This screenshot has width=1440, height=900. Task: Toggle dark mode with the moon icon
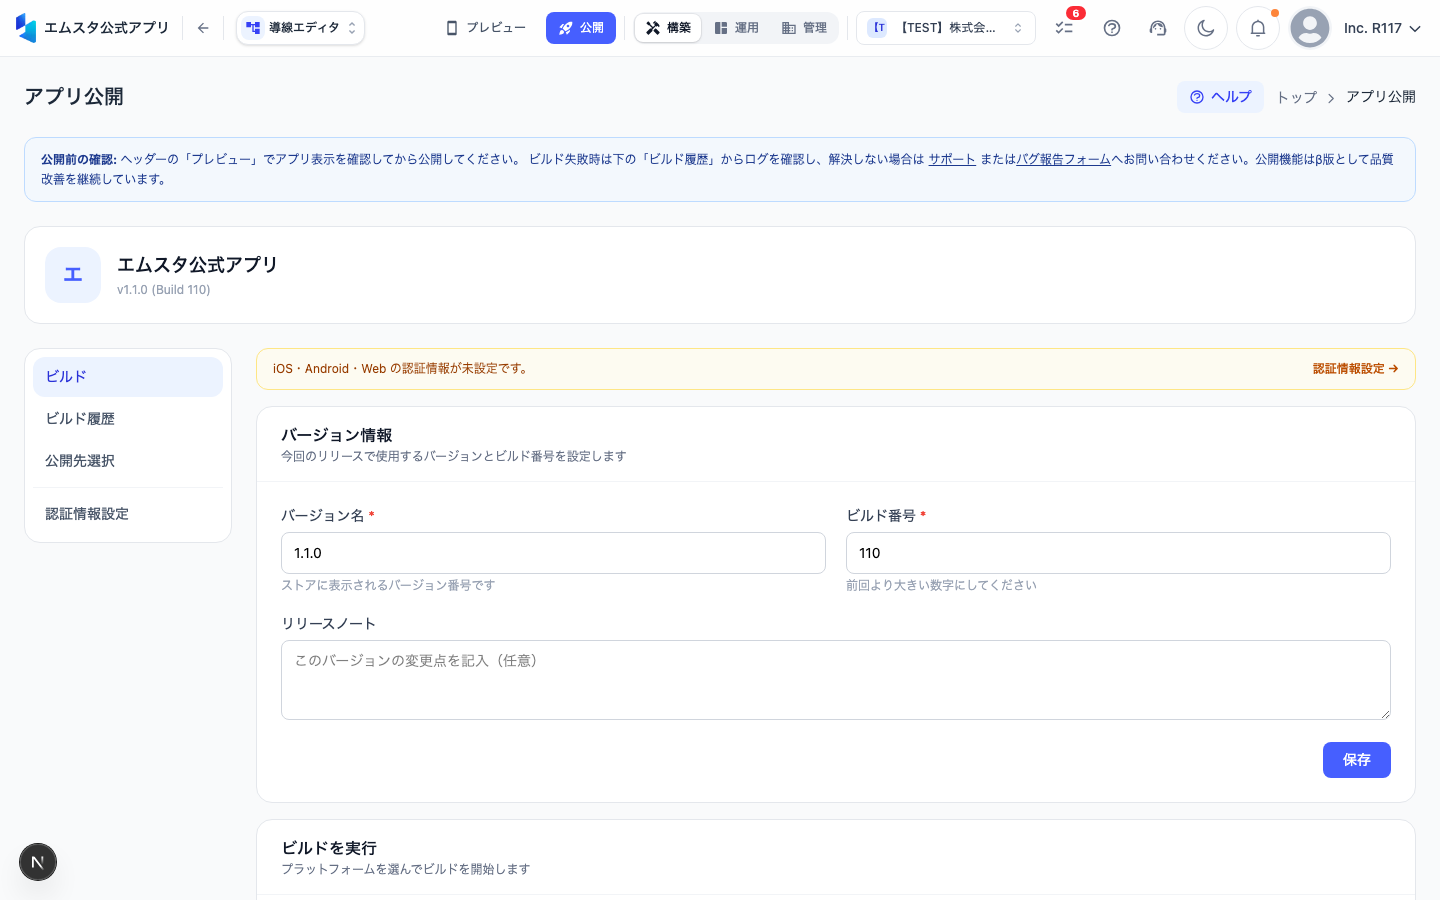point(1206,28)
